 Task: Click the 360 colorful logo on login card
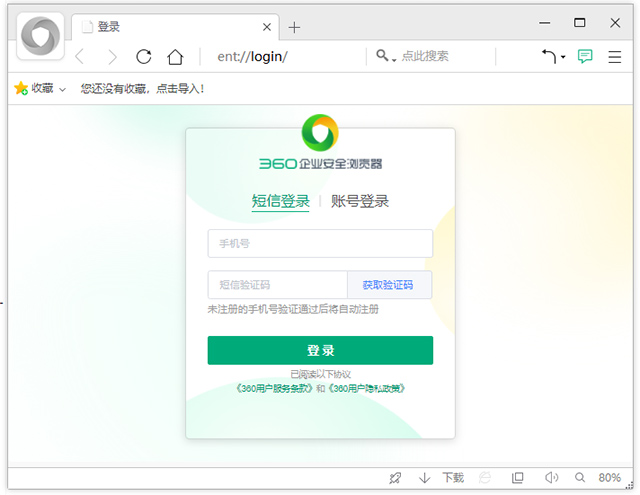pyautogui.click(x=320, y=133)
